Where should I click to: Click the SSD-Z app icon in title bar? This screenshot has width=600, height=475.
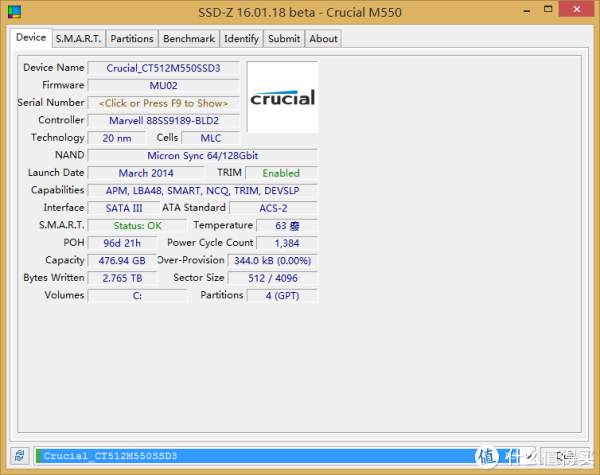pos(14,12)
